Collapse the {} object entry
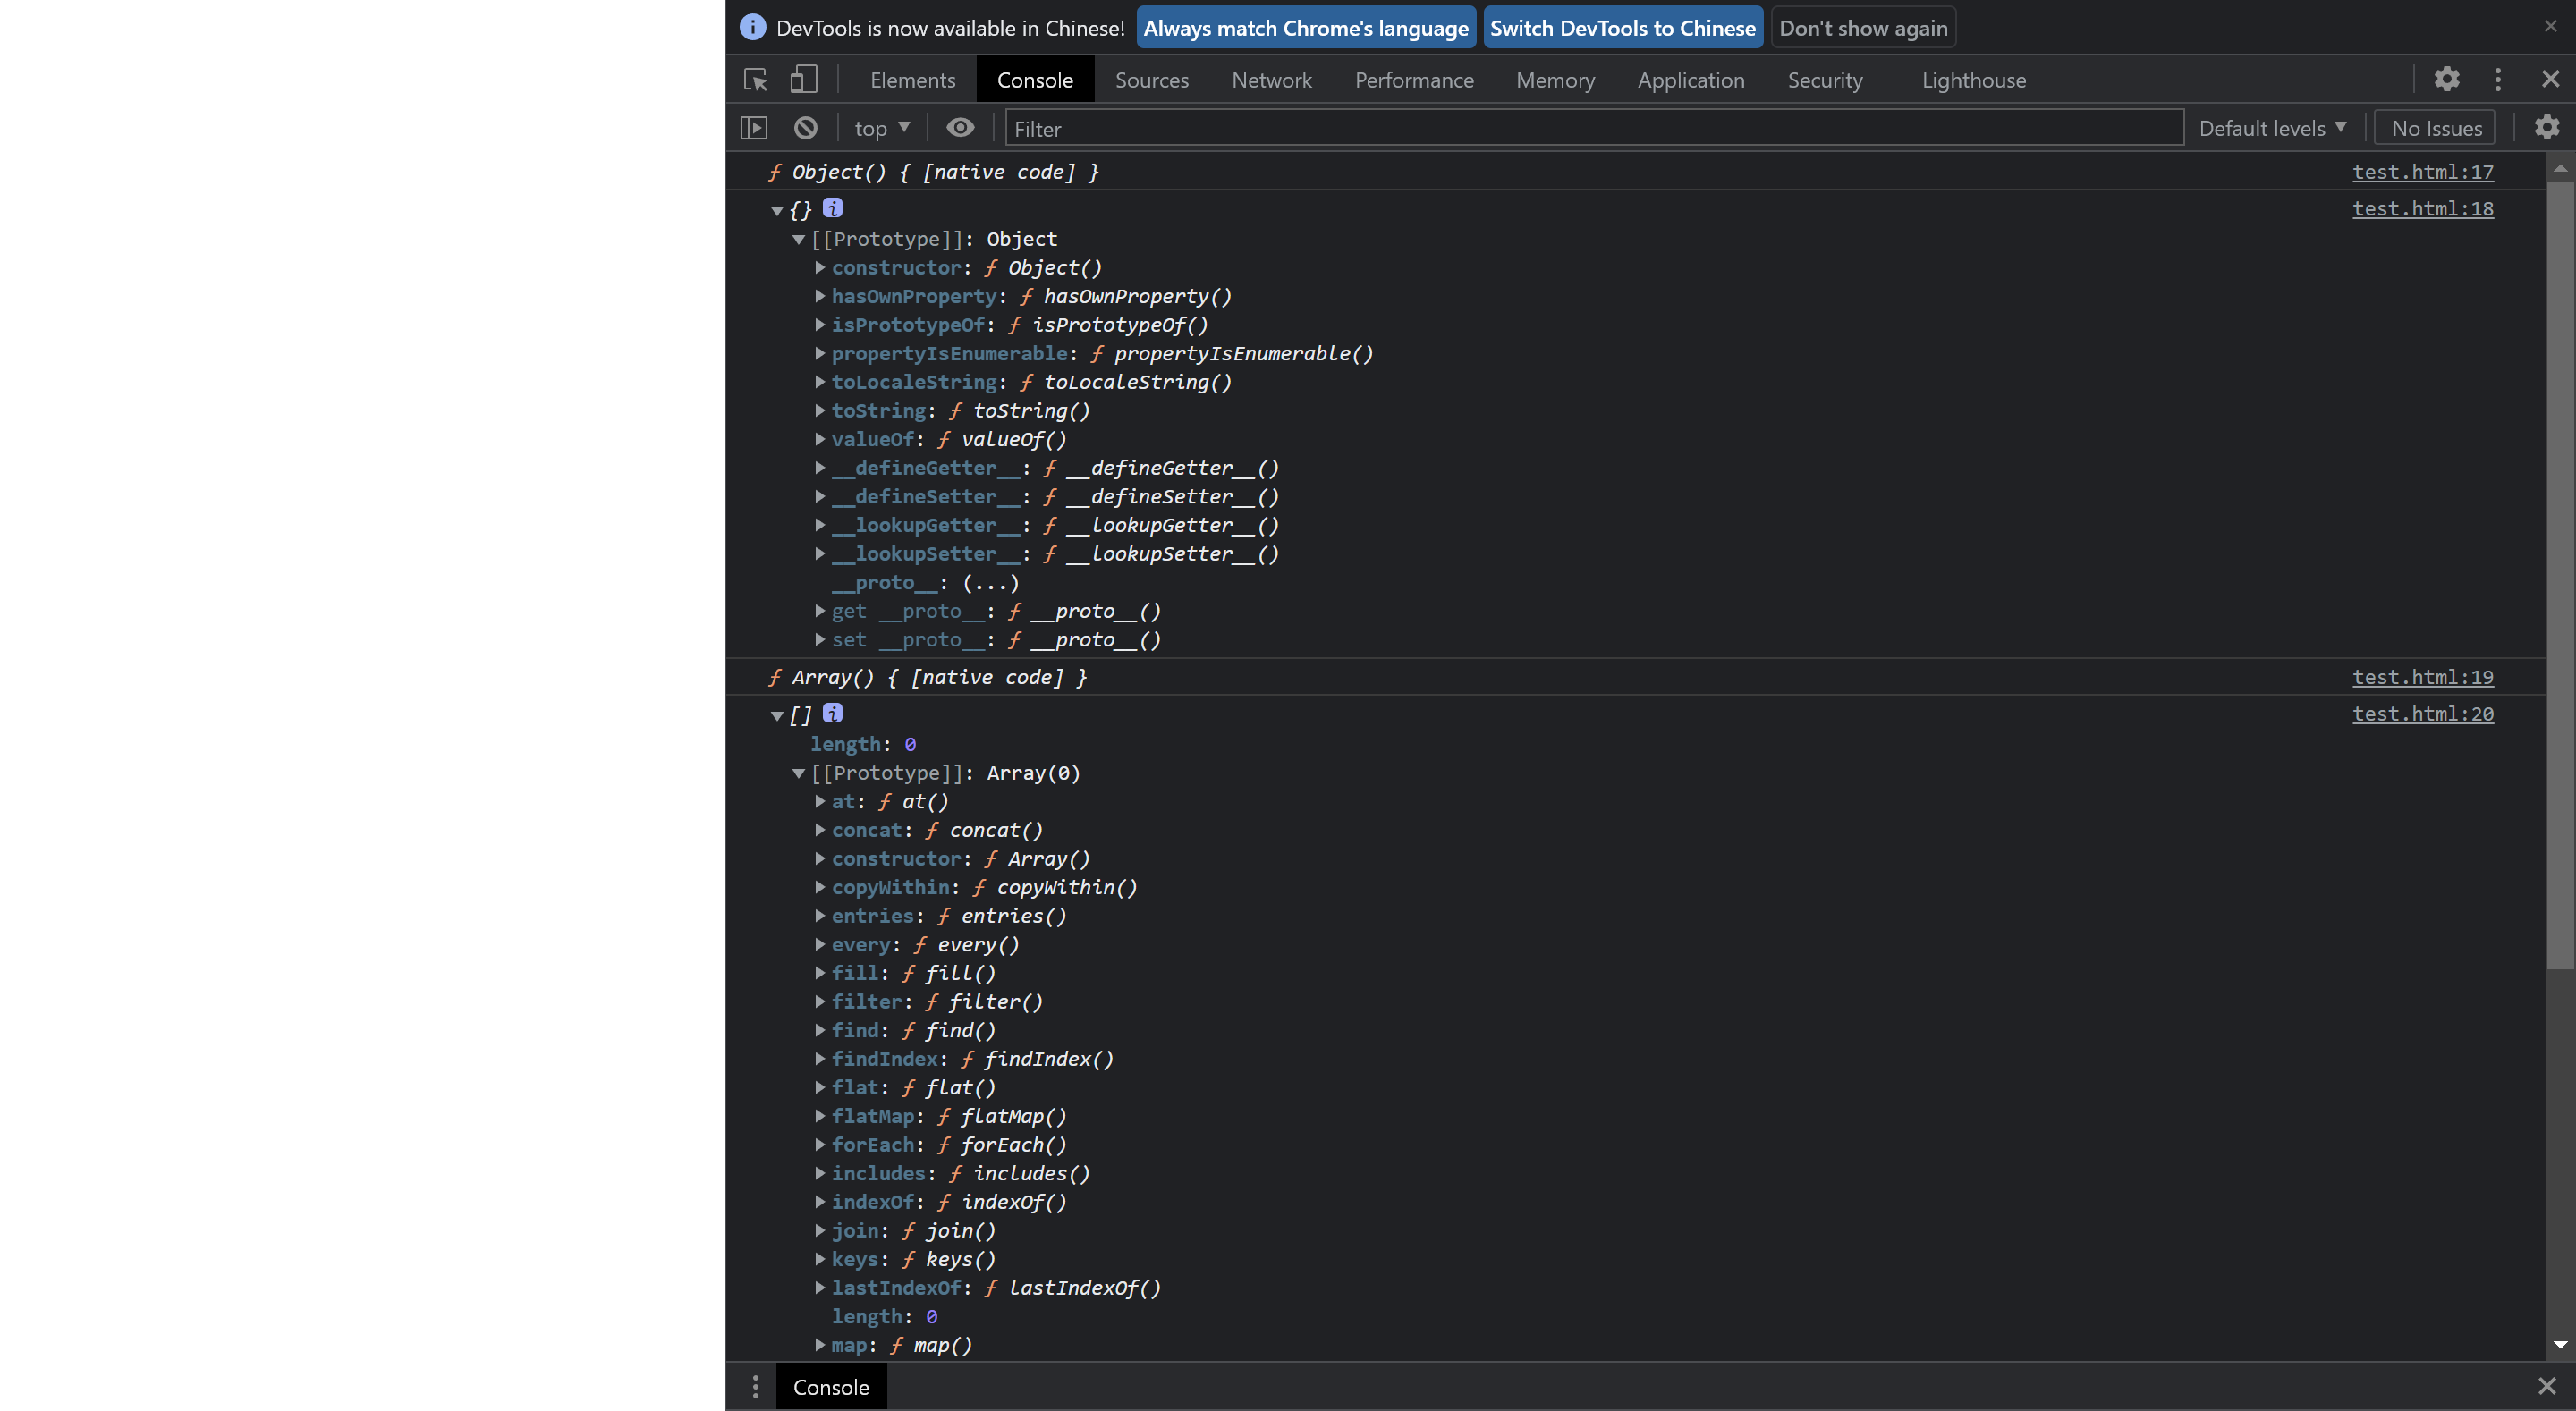This screenshot has width=2576, height=1411. click(777, 210)
